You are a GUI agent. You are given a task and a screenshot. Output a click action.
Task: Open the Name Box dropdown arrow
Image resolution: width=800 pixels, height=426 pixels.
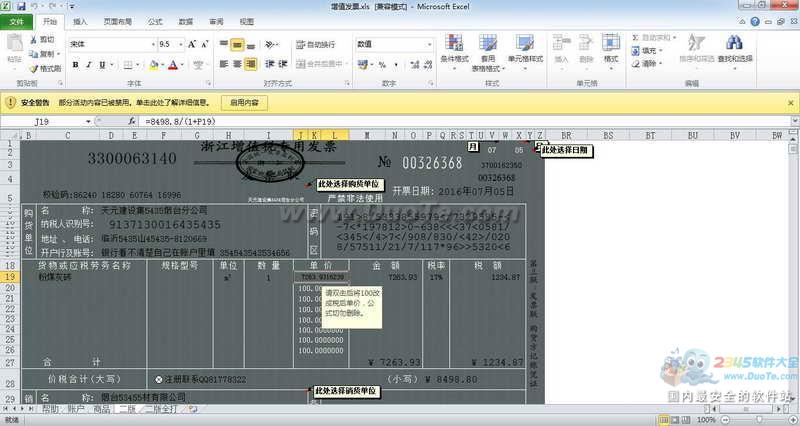click(x=88, y=121)
